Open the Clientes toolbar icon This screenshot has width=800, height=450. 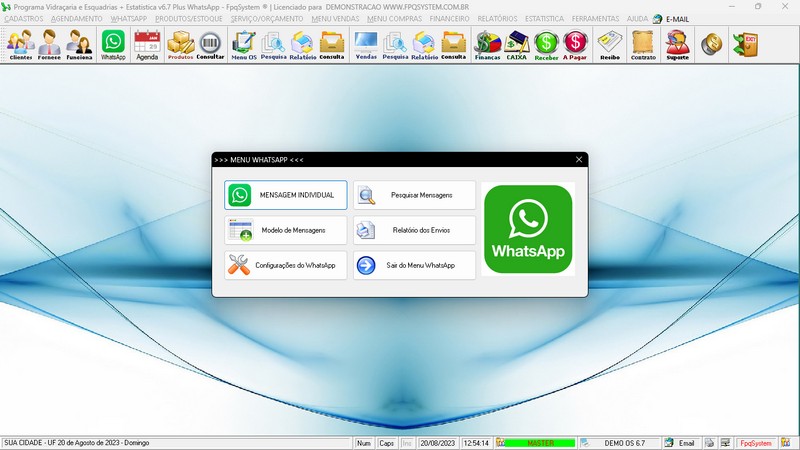(x=20, y=45)
